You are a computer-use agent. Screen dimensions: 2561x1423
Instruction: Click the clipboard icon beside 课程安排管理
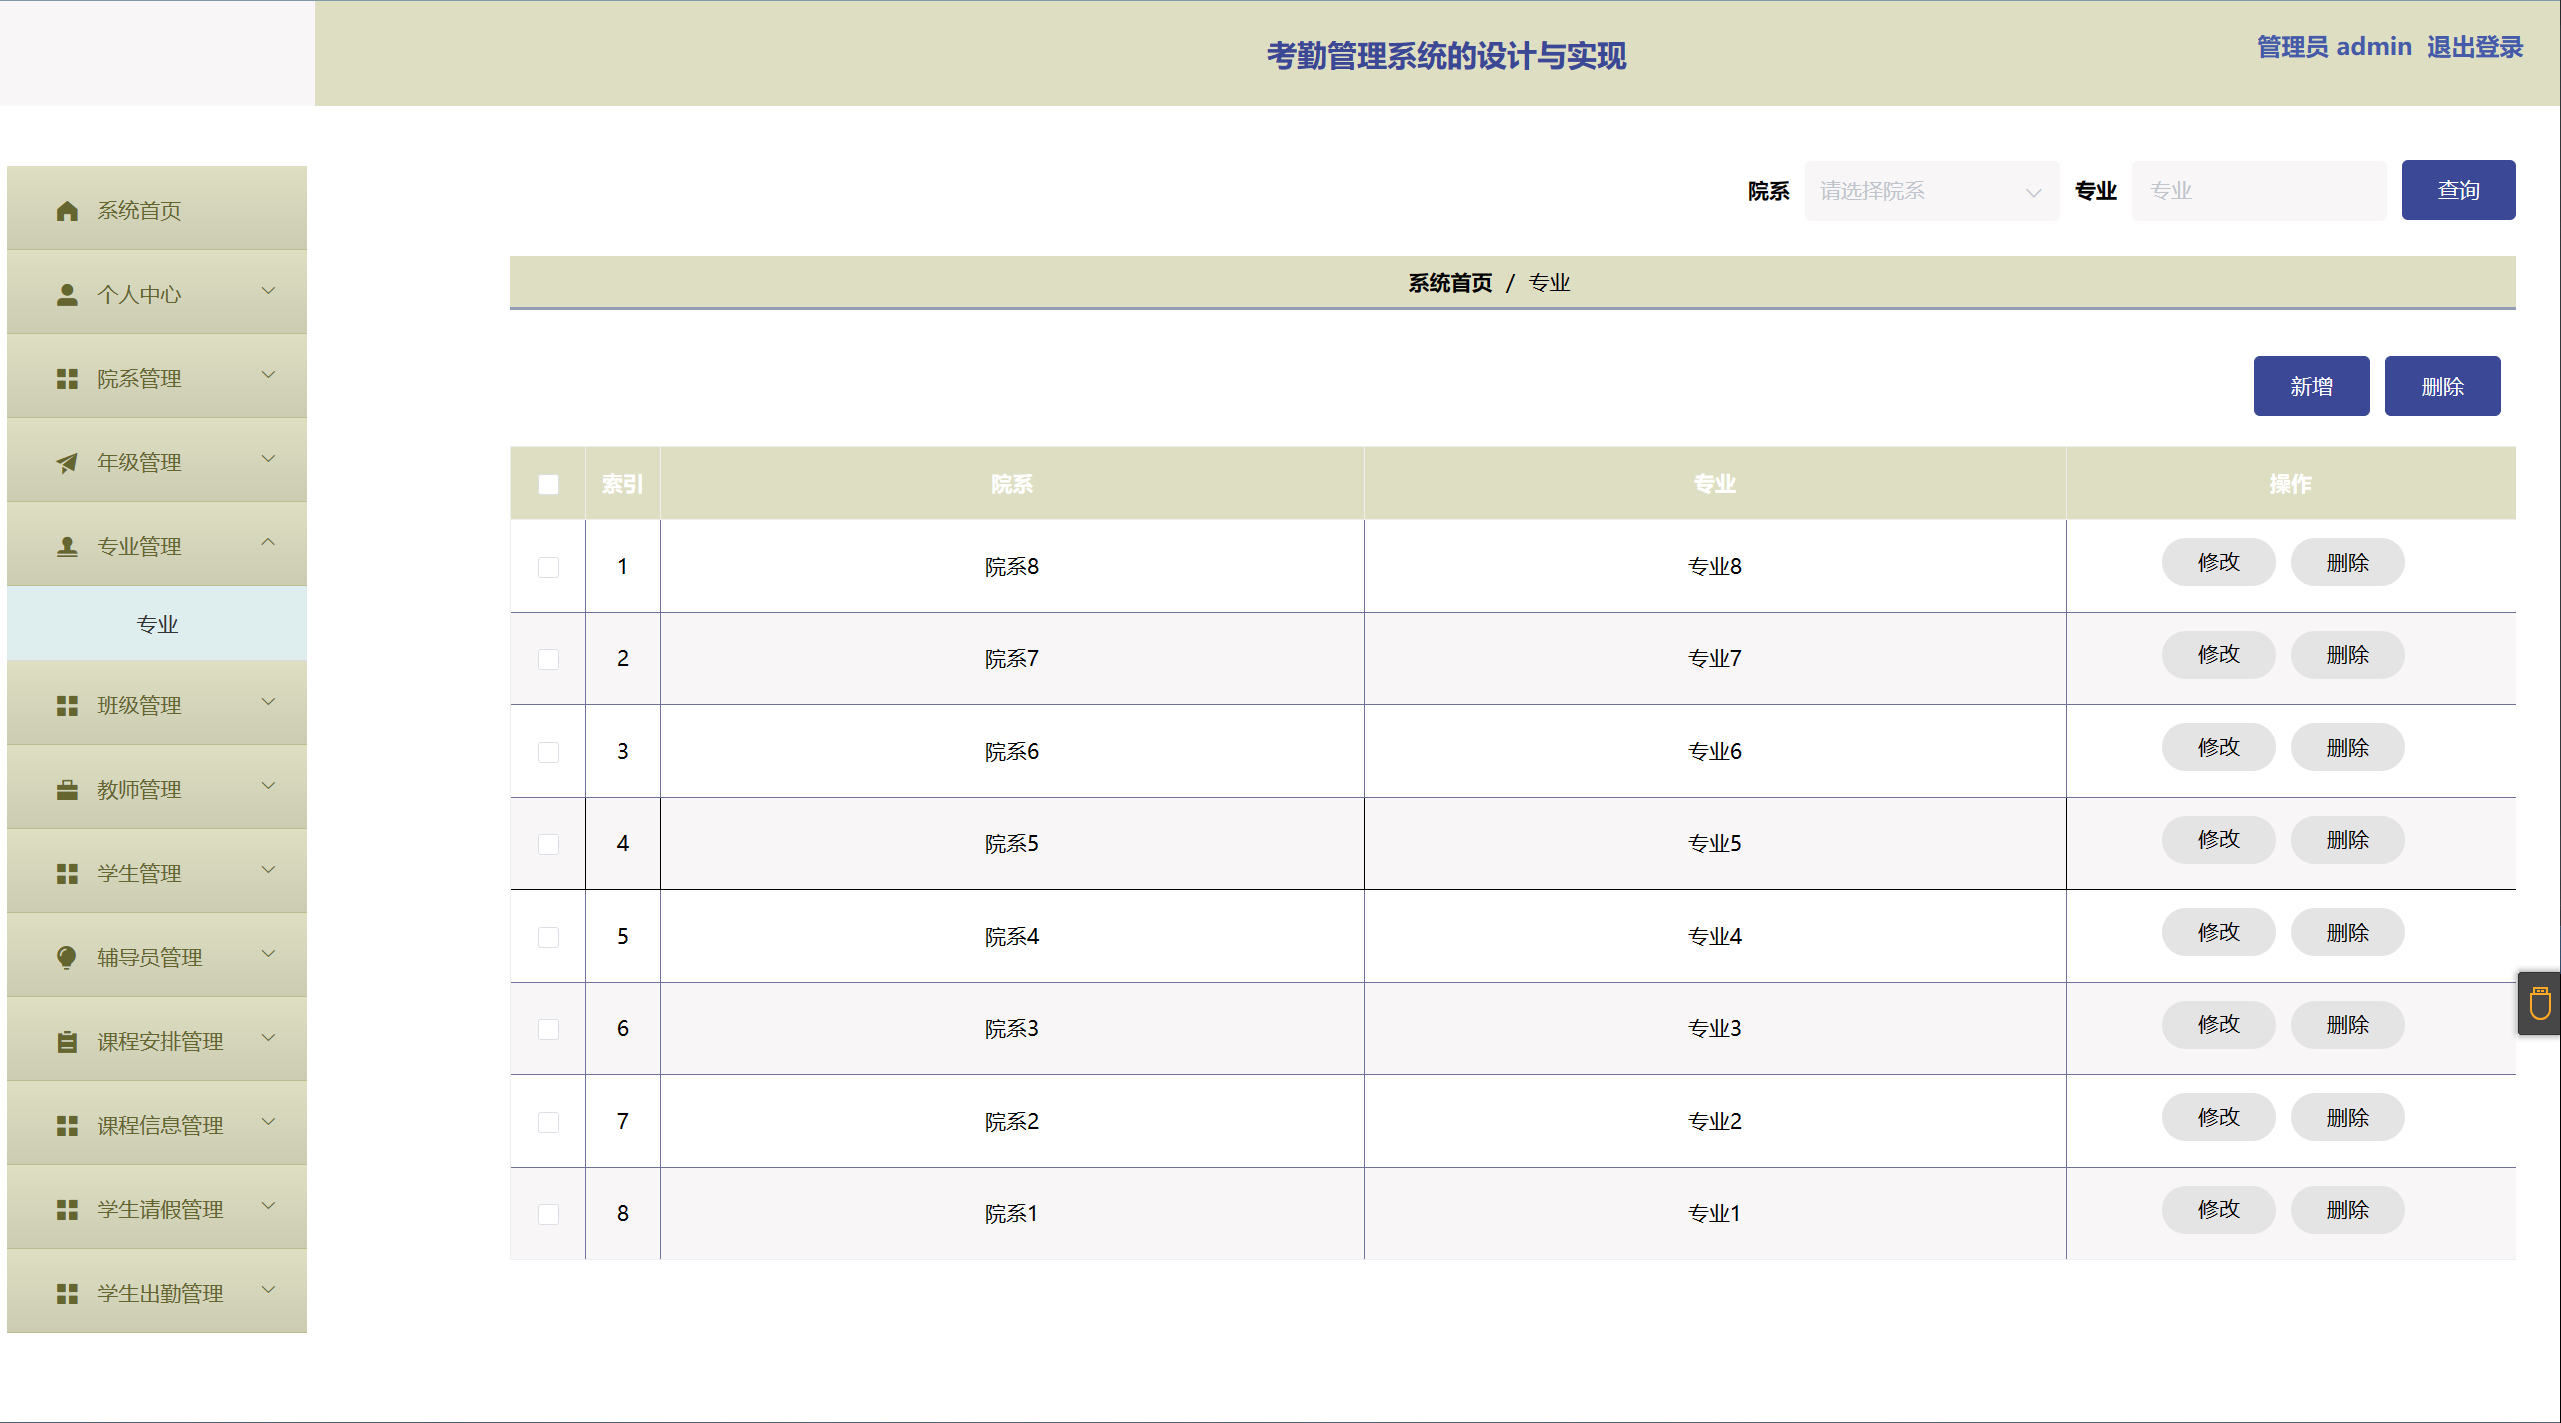(x=67, y=1042)
